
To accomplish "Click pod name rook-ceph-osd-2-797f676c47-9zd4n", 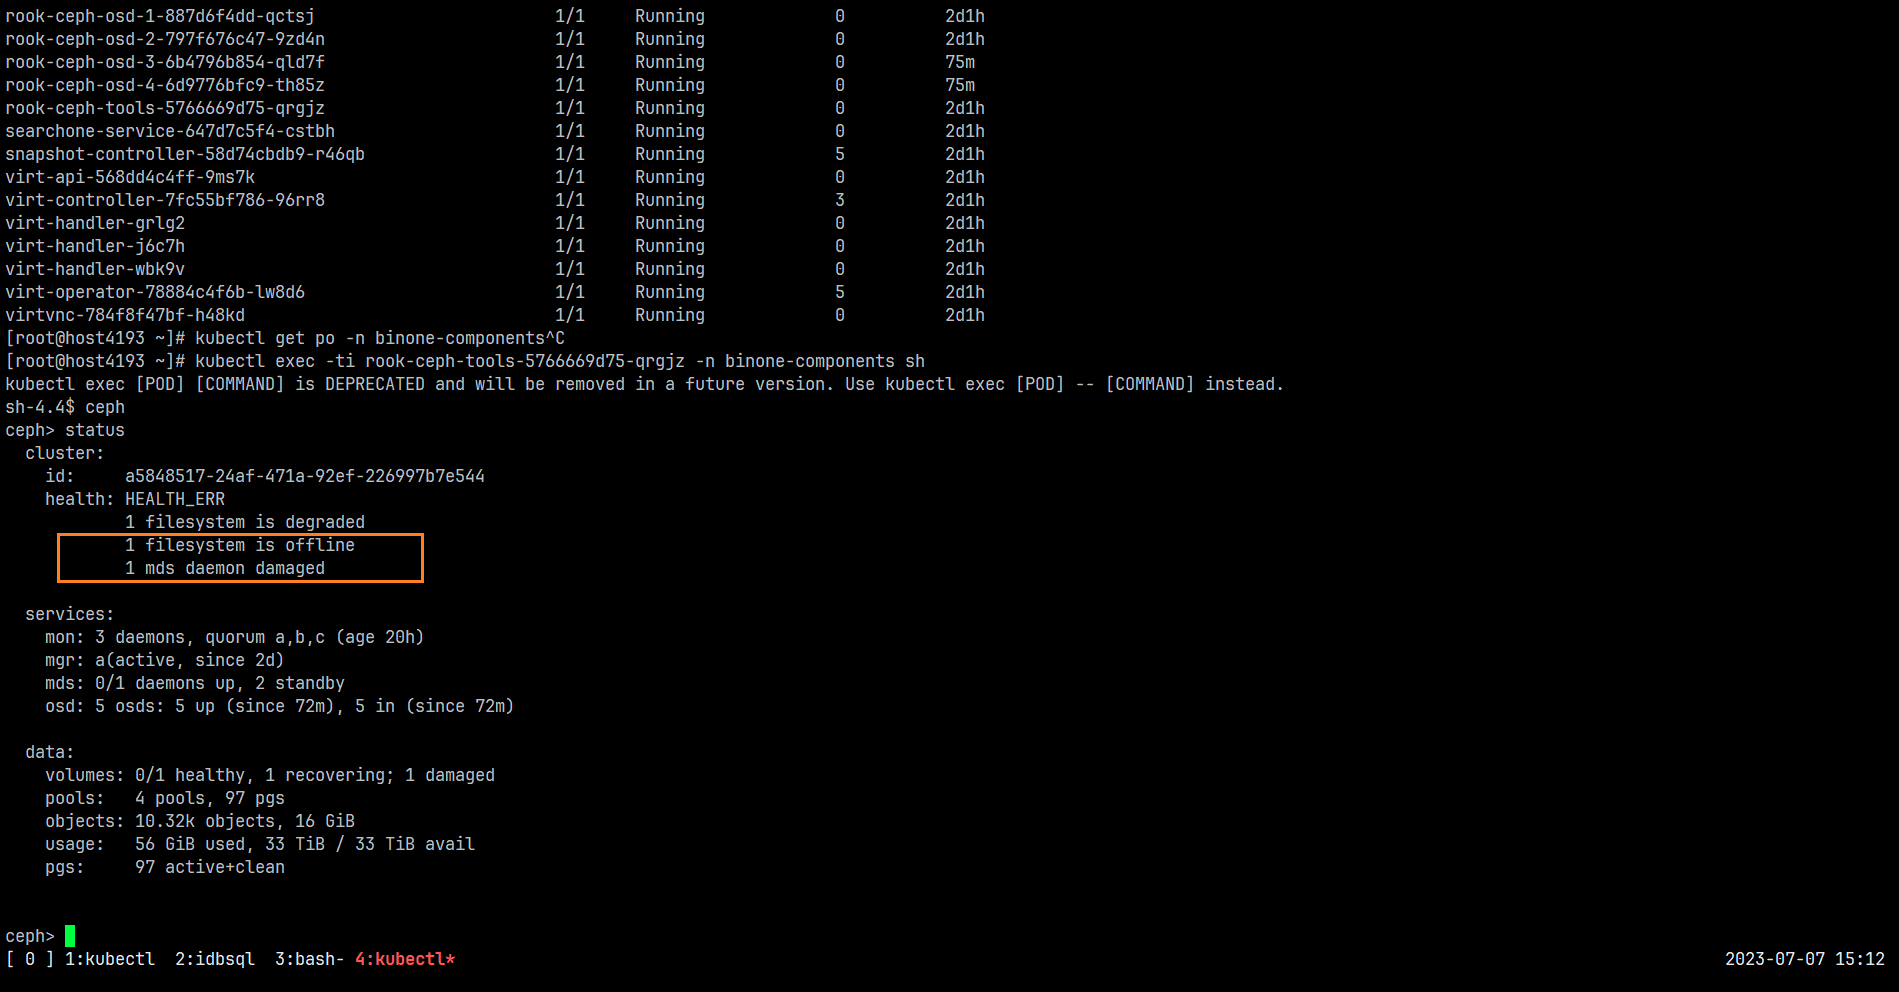I will [x=165, y=39].
